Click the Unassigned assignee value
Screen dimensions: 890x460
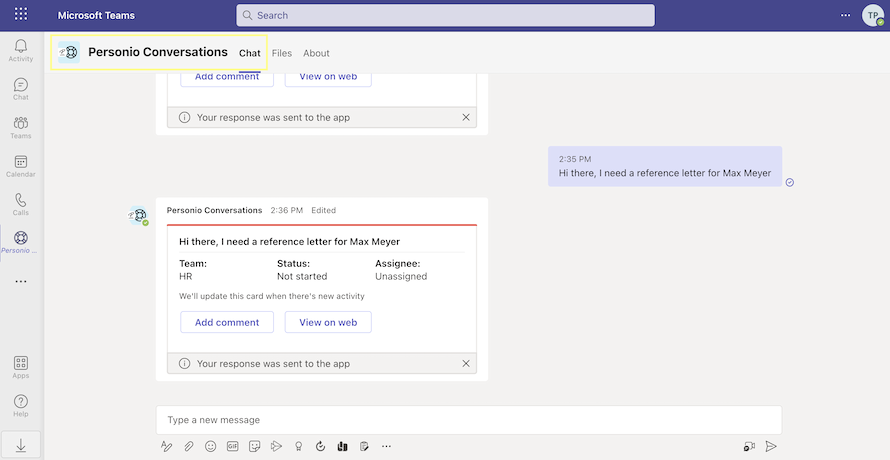(401, 277)
